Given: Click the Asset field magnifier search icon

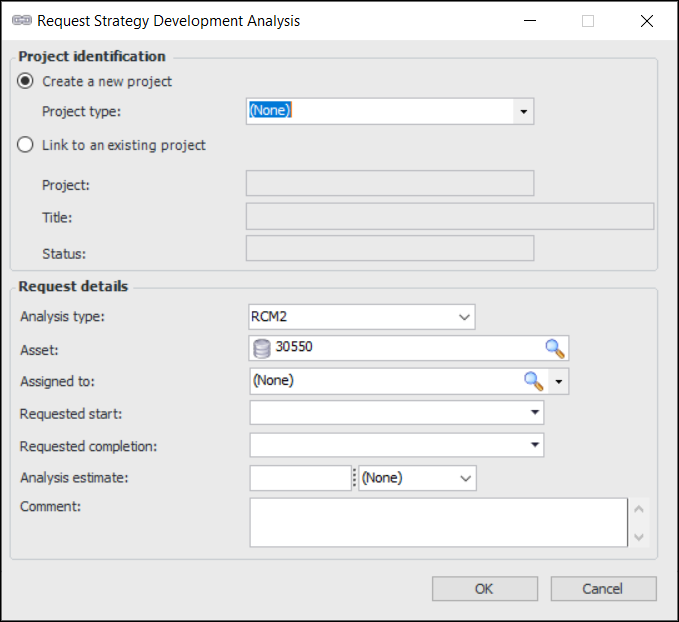Looking at the screenshot, I should [554, 348].
